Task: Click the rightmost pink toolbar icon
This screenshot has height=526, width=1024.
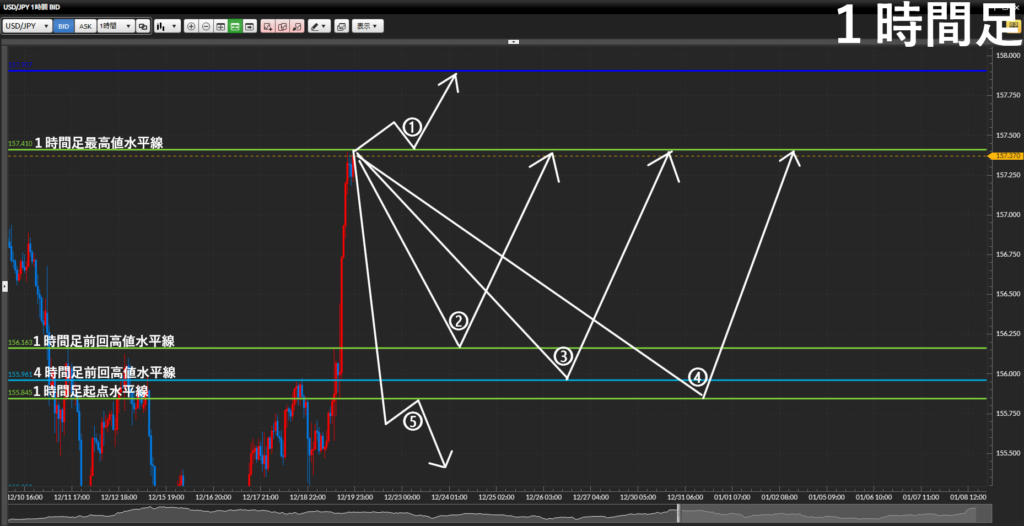Action: click(297, 25)
